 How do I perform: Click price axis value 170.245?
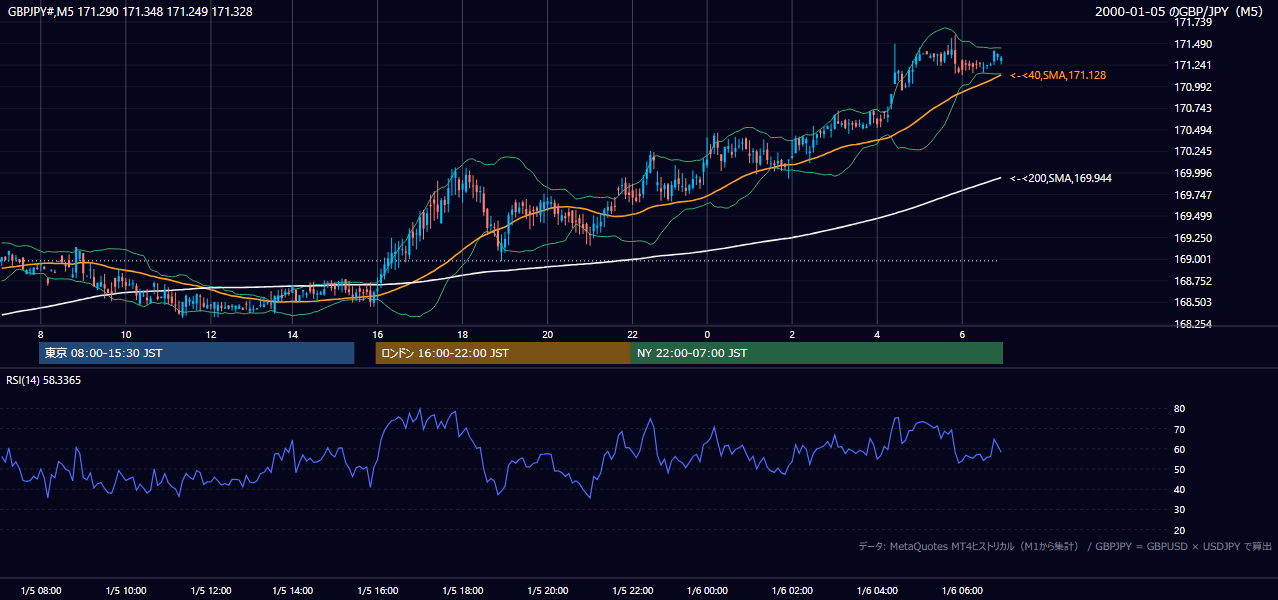(1192, 152)
